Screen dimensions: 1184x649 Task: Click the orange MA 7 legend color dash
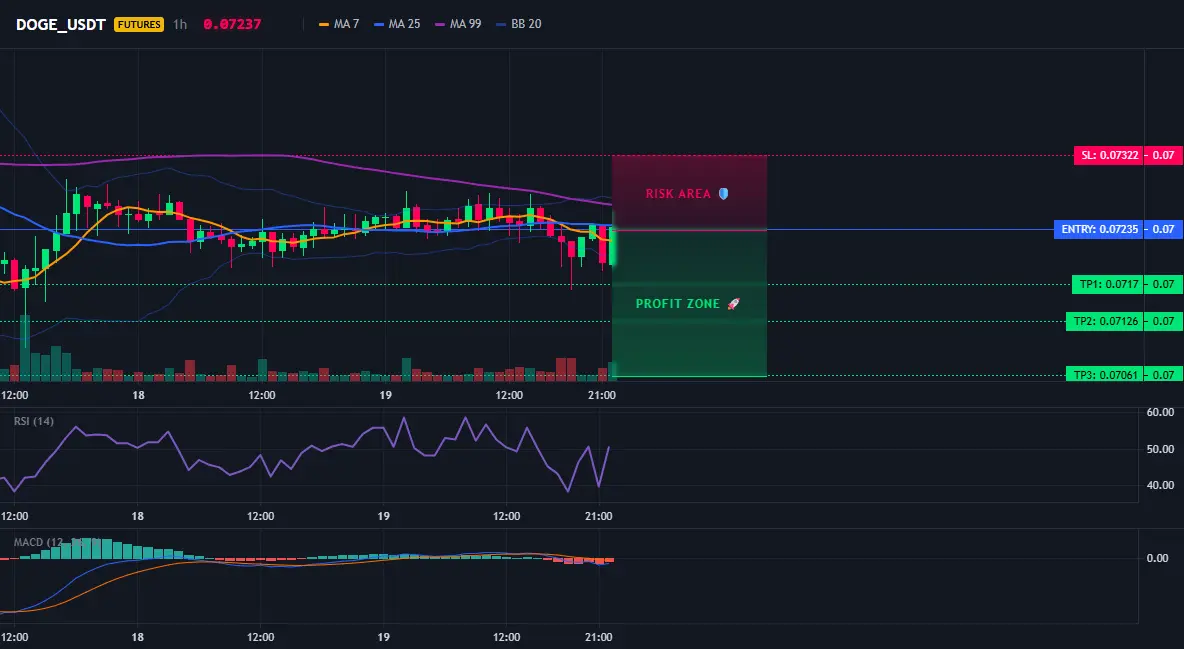pyautogui.click(x=324, y=24)
